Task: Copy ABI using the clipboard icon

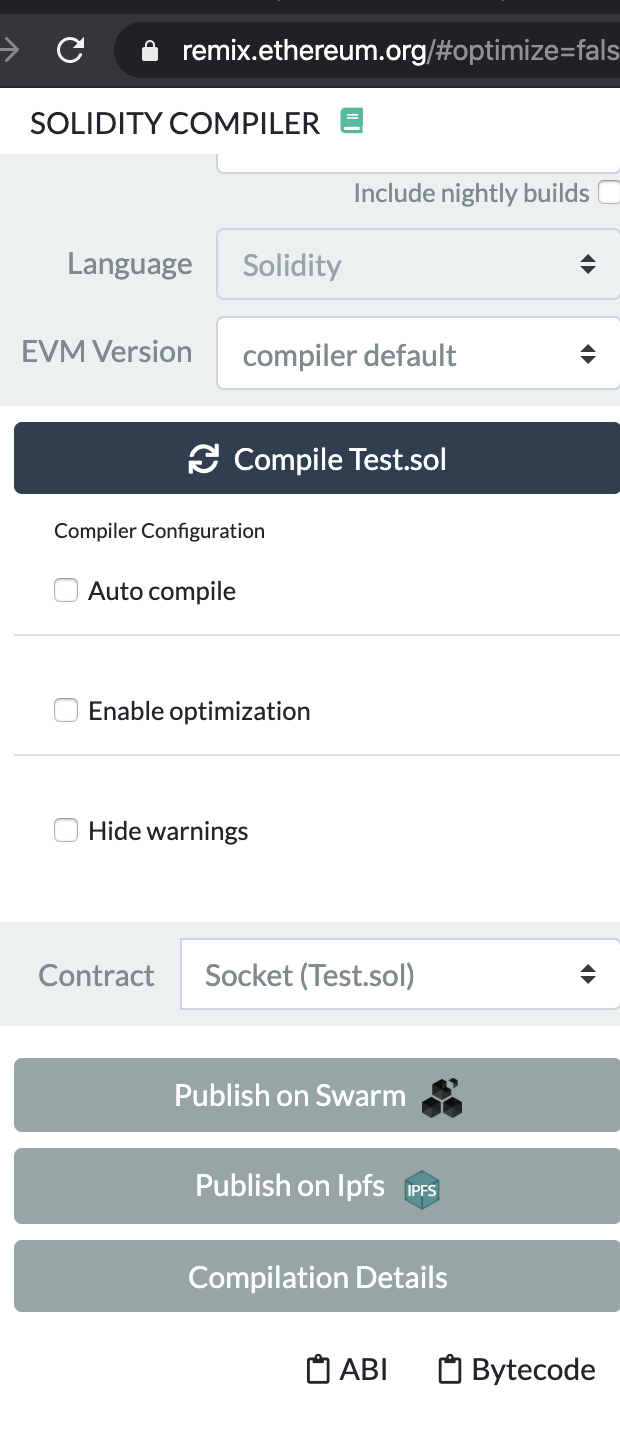Action: click(x=318, y=1369)
